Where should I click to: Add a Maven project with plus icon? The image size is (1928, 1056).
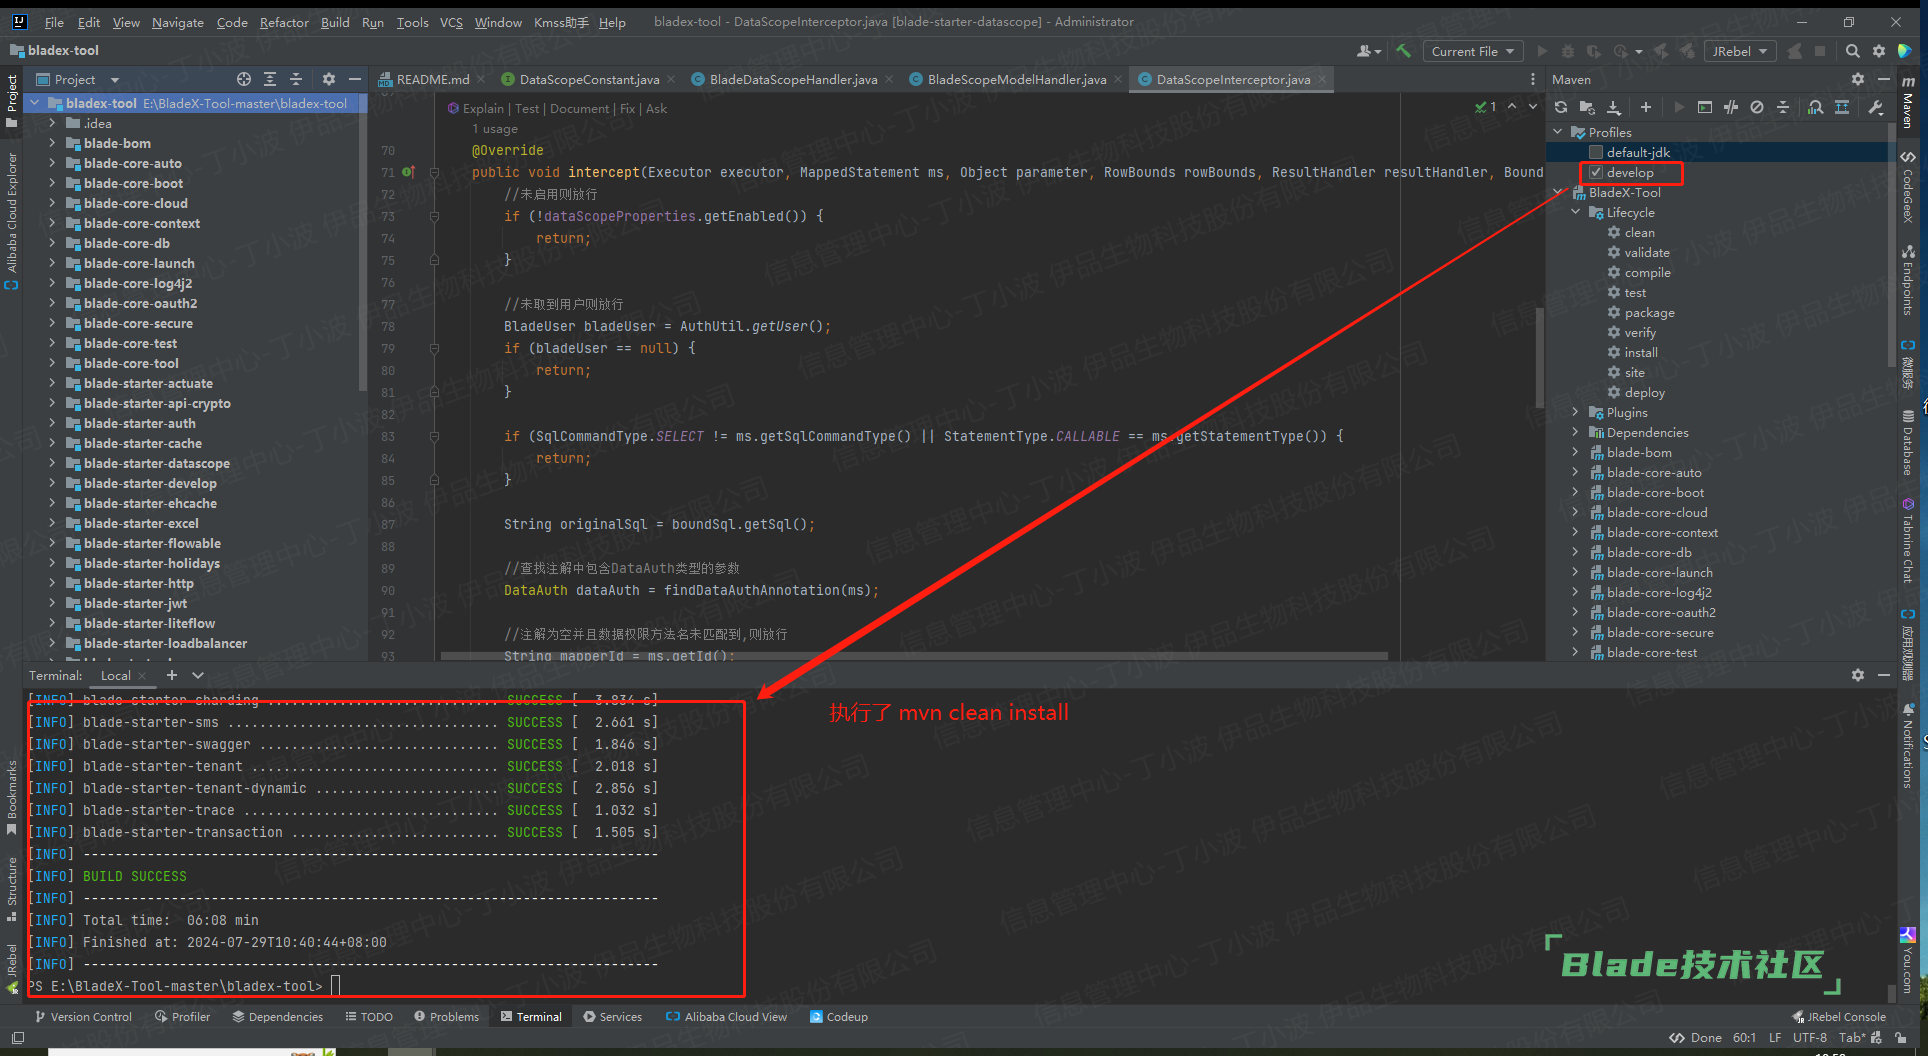(1645, 107)
